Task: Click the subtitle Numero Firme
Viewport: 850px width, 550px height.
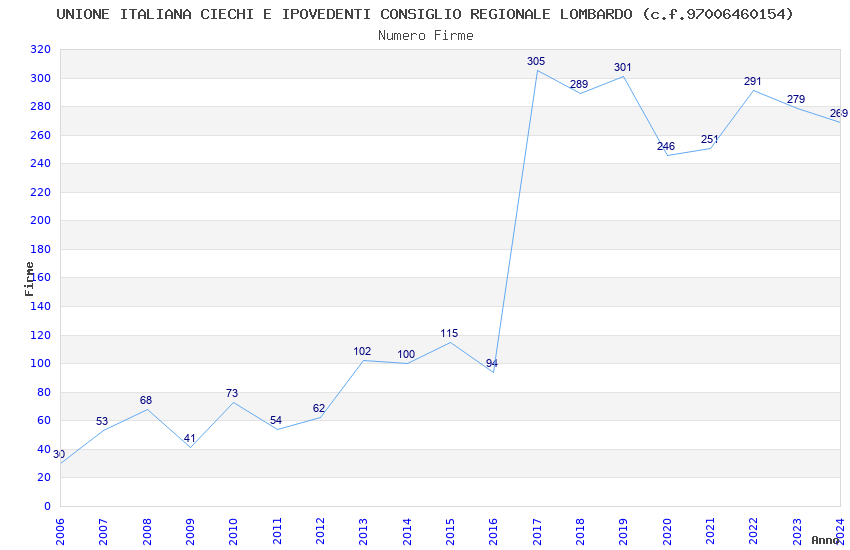Action: tap(426, 36)
